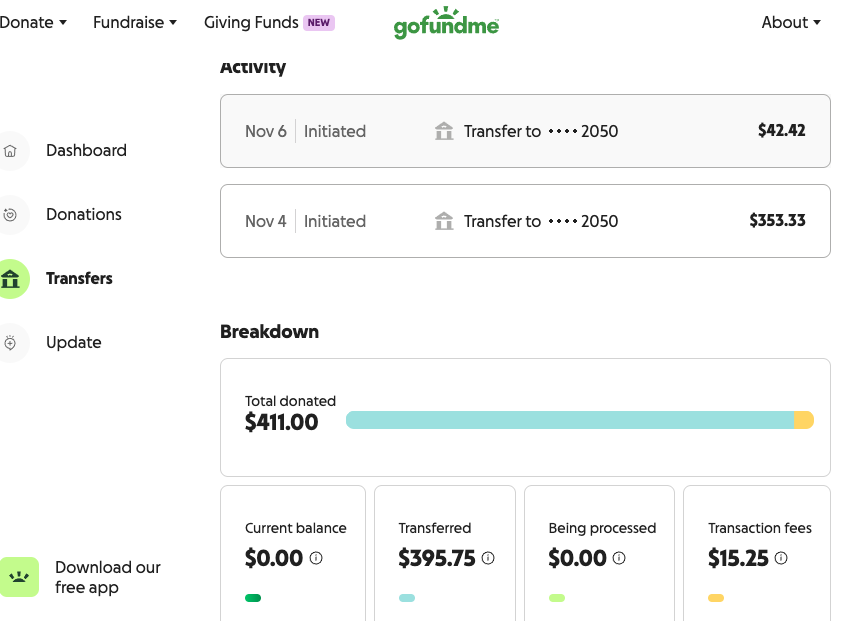
Task: Open the Dashboard page
Action: (86, 151)
